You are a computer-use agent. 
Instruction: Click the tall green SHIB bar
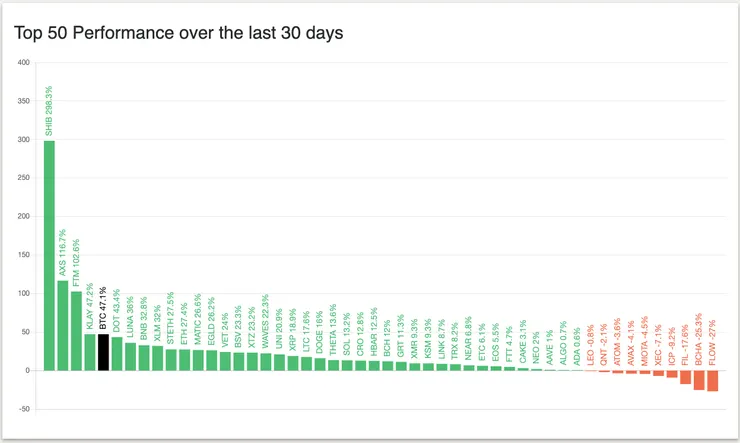[x=49, y=255]
